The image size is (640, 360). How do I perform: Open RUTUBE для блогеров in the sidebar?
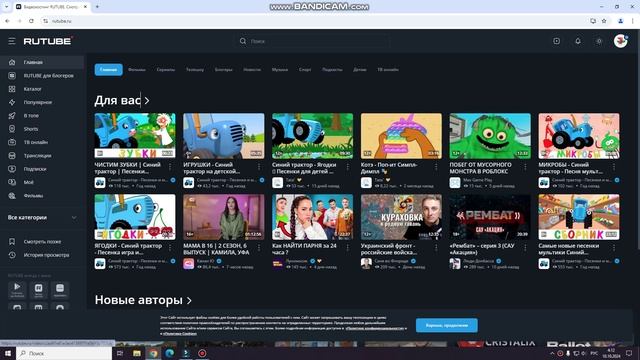(42, 76)
